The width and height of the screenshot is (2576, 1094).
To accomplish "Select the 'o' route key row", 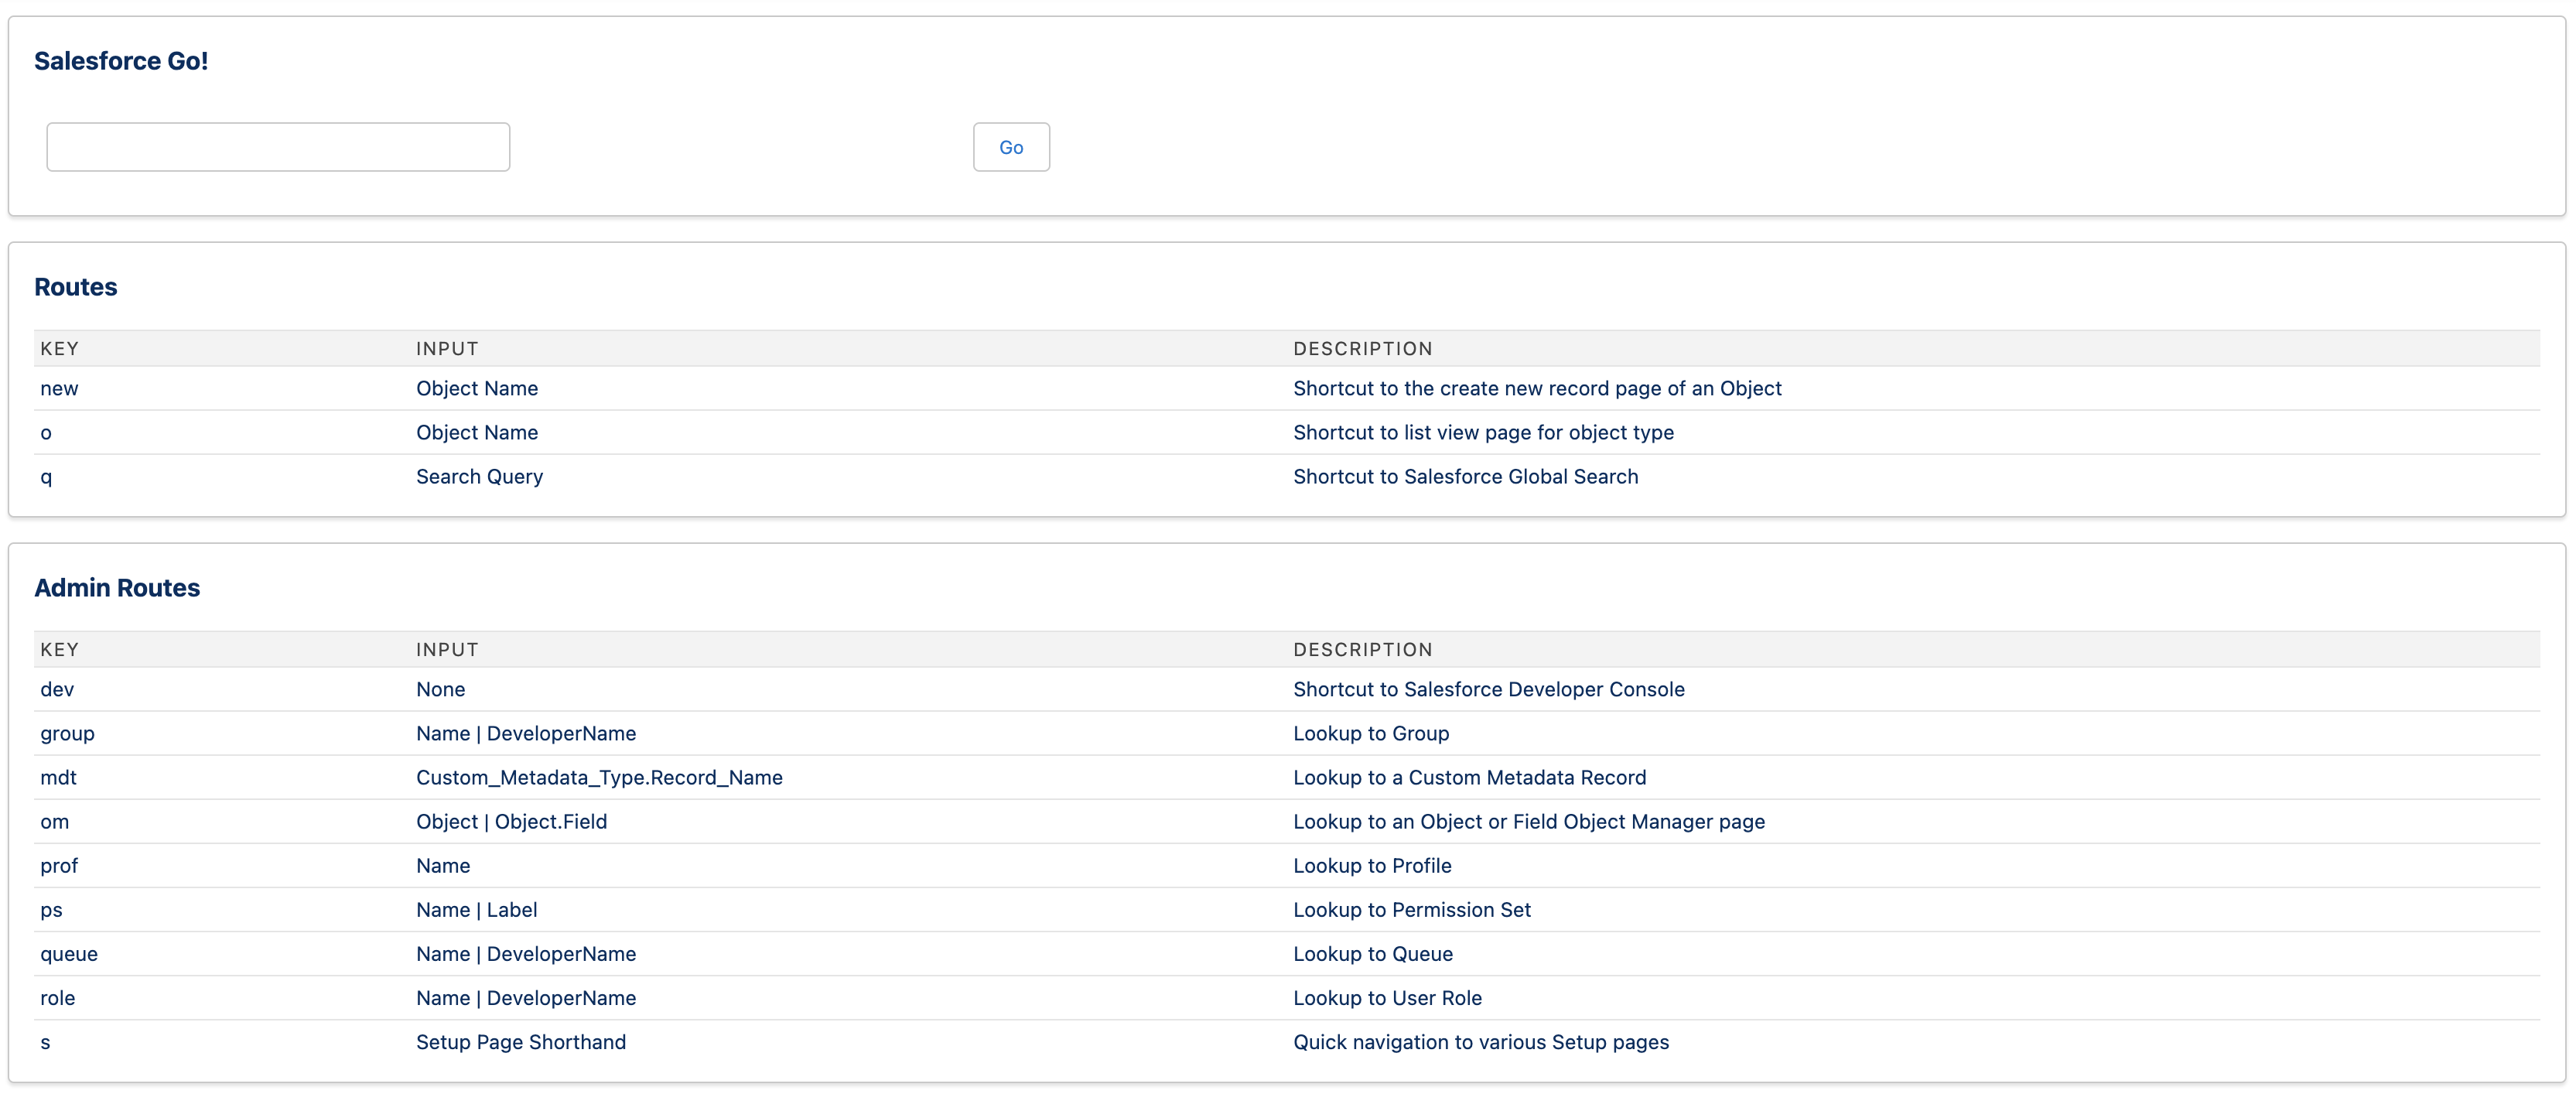I will point(46,432).
